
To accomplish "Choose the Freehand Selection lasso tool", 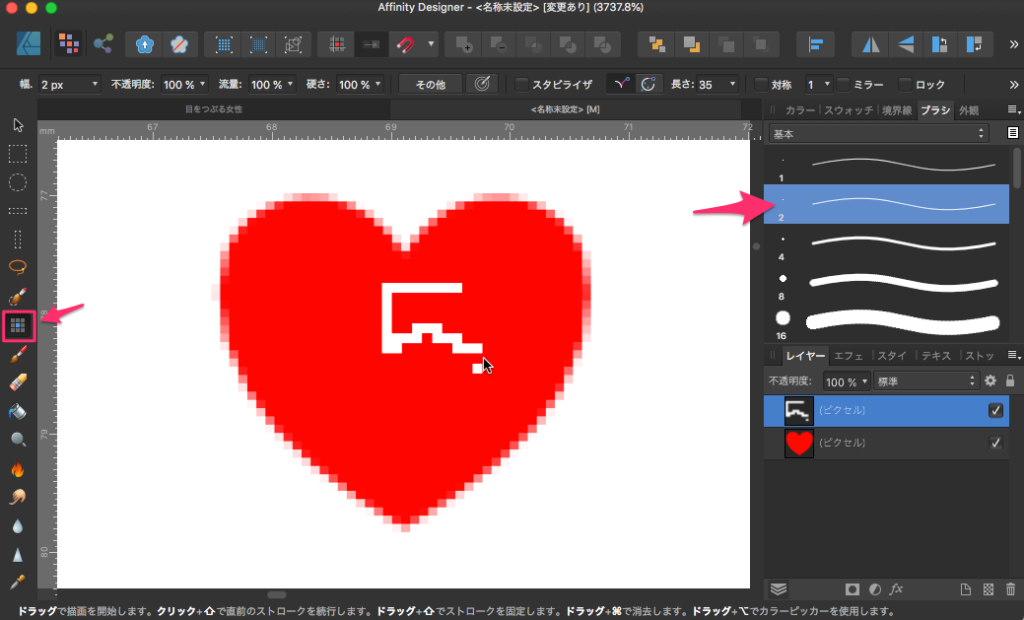I will tap(18, 267).
